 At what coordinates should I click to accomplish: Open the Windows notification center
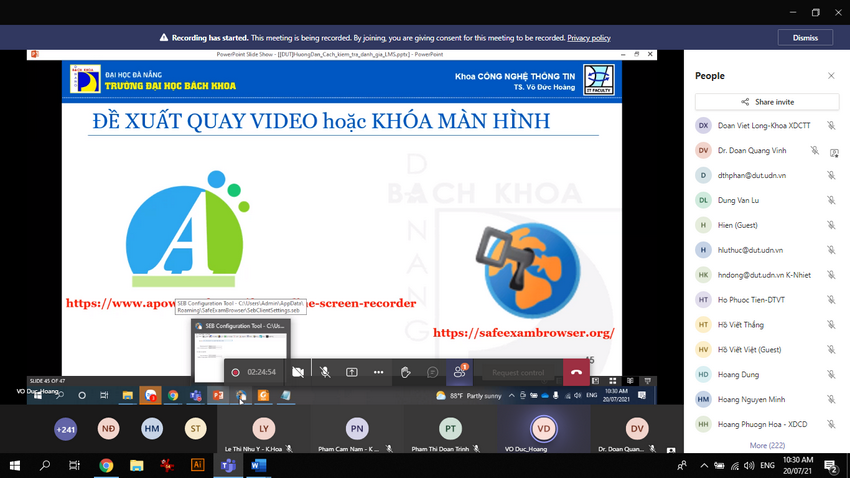click(x=831, y=466)
